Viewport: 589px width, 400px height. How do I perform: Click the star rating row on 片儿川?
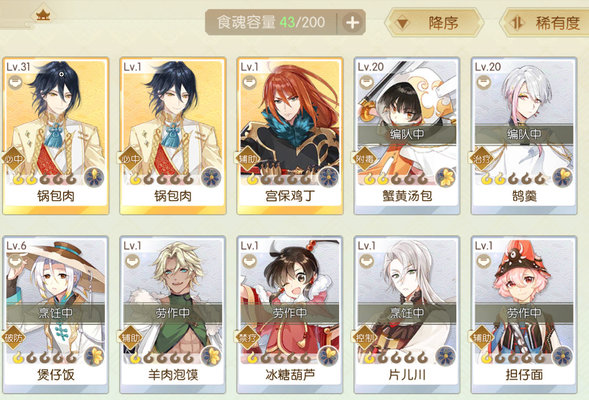click(x=396, y=356)
